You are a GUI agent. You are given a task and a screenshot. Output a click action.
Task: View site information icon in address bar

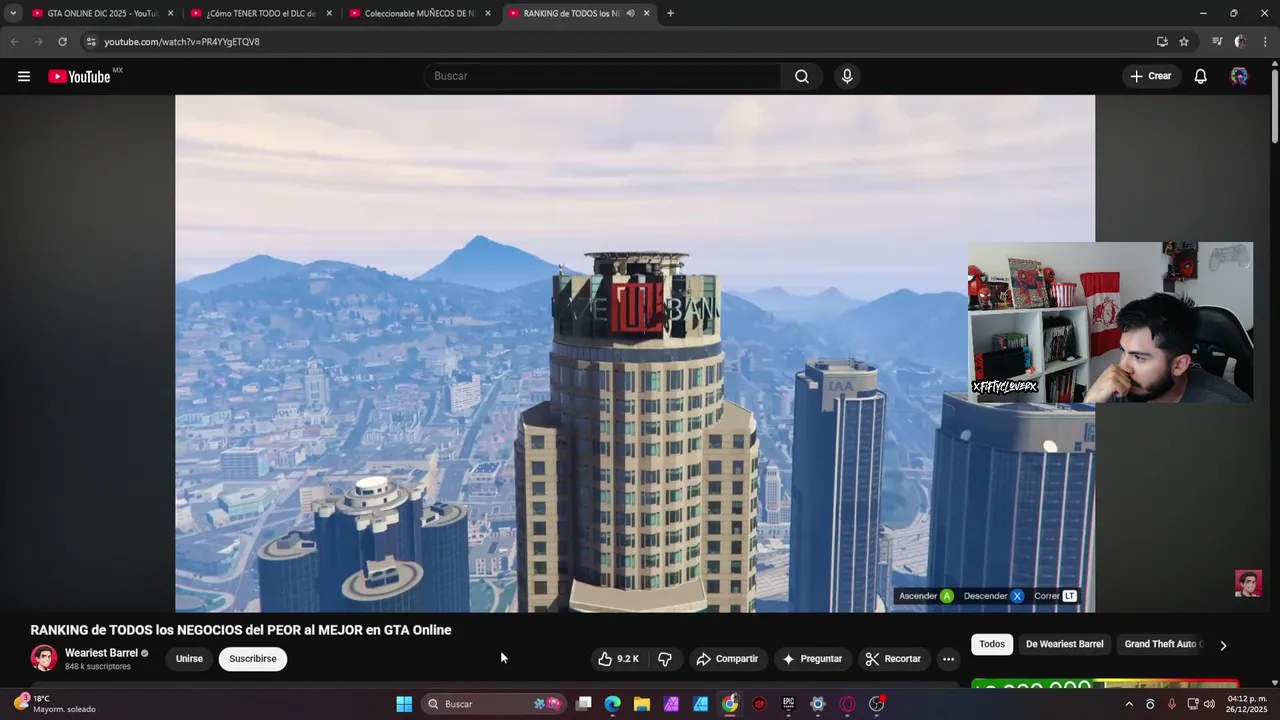[x=90, y=42]
